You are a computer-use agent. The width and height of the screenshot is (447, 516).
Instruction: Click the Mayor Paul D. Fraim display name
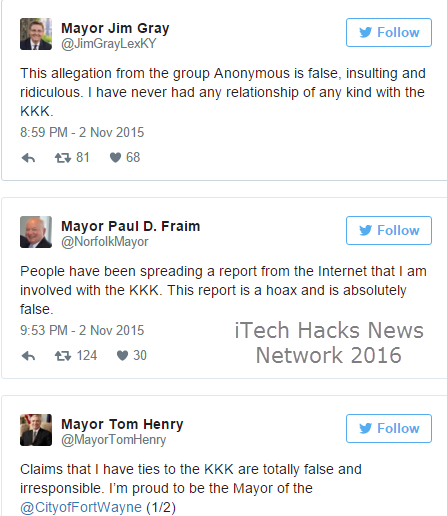tap(131, 226)
